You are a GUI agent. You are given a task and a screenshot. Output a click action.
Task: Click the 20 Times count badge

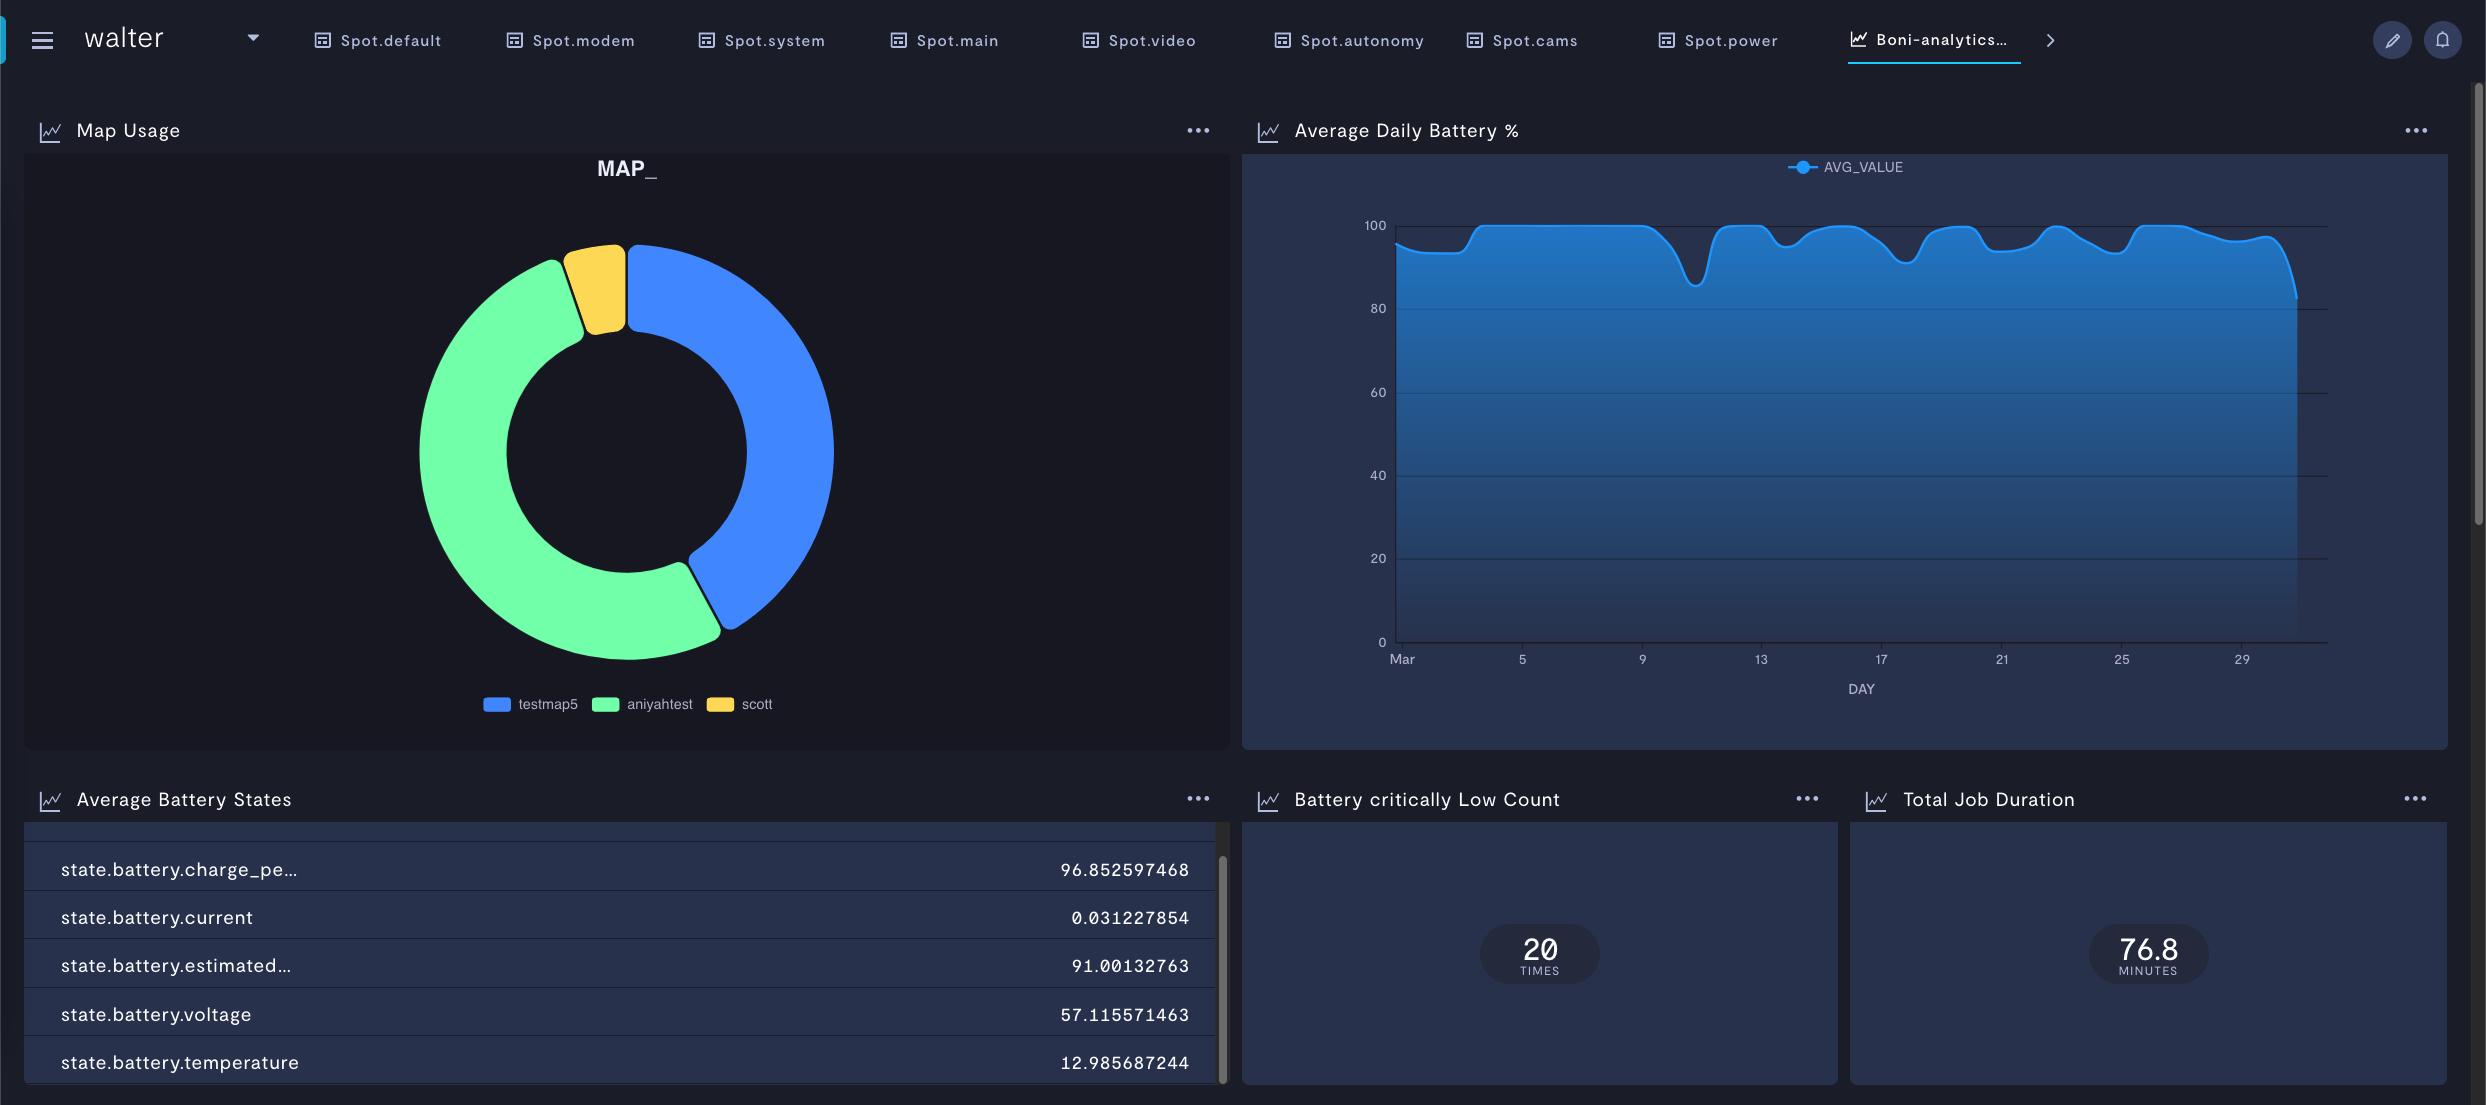click(1539, 954)
